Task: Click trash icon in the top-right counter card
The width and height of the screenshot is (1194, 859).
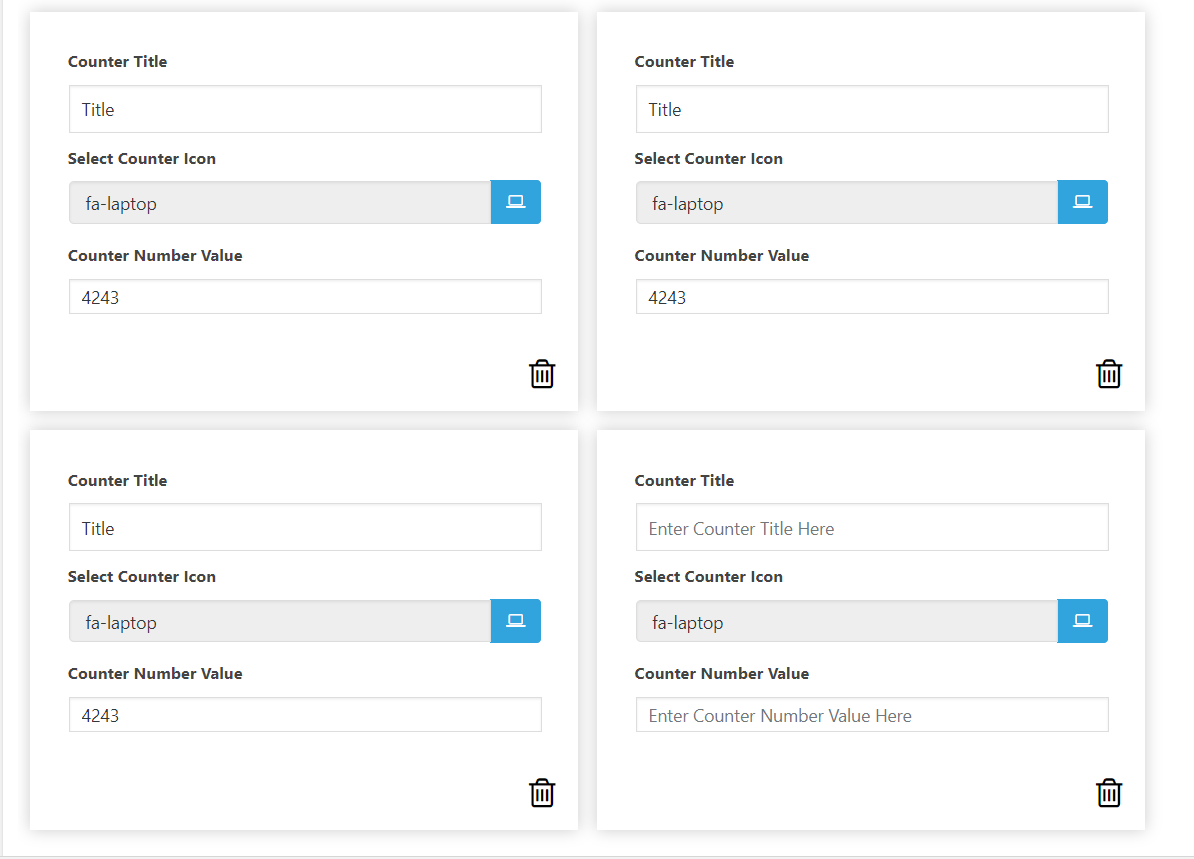Action: point(1109,374)
